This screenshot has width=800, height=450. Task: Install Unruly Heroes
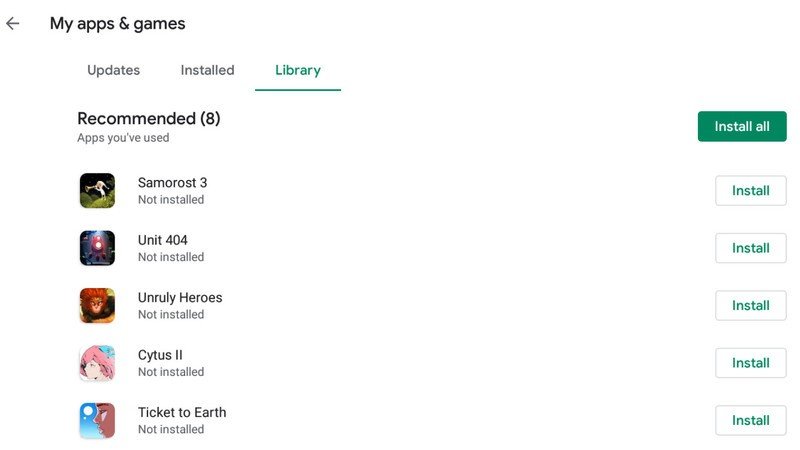pos(750,306)
